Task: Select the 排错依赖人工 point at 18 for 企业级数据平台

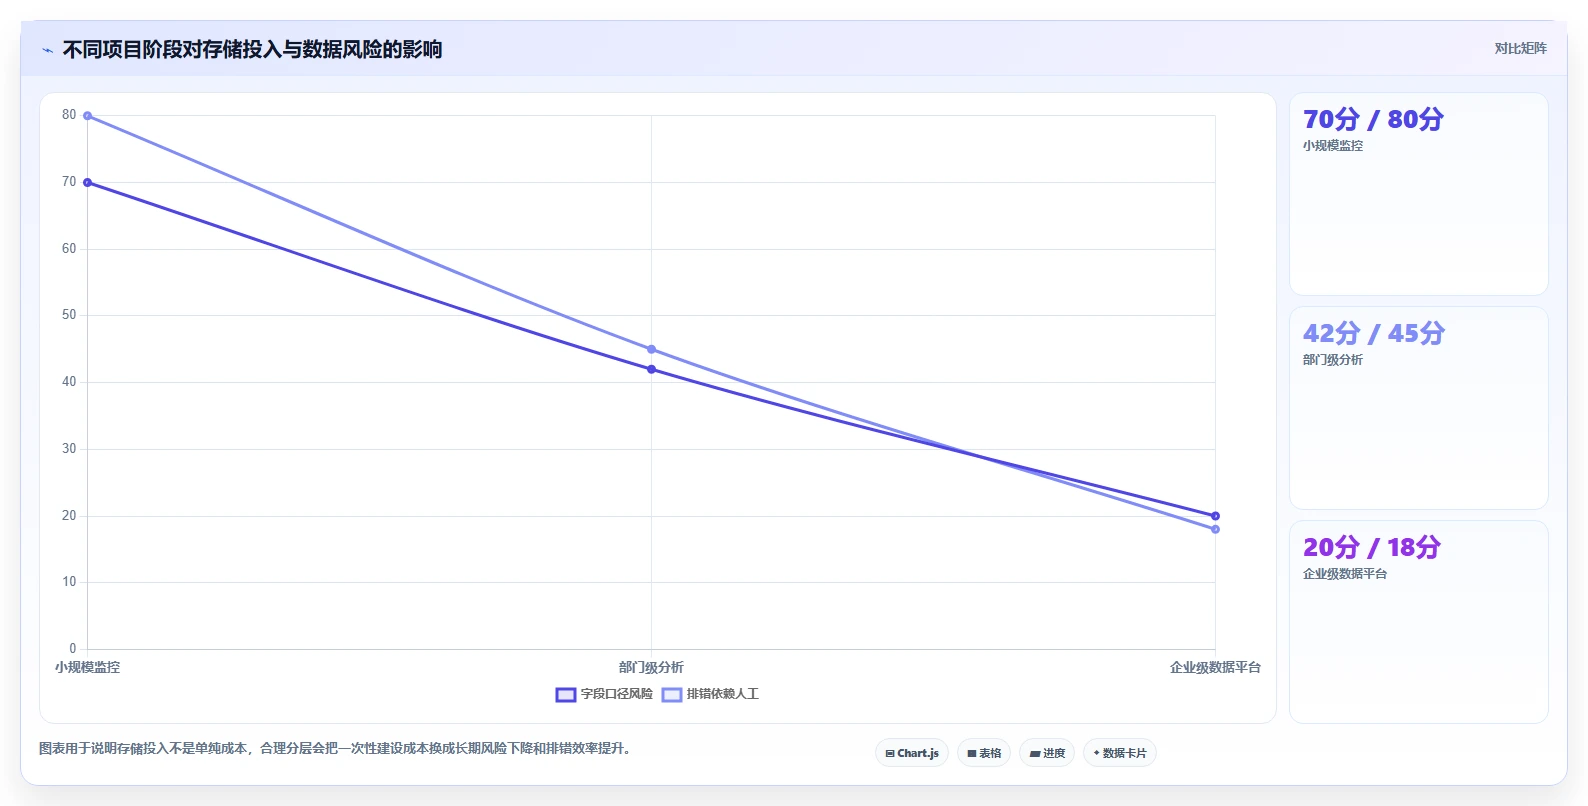Action: pos(1215,529)
